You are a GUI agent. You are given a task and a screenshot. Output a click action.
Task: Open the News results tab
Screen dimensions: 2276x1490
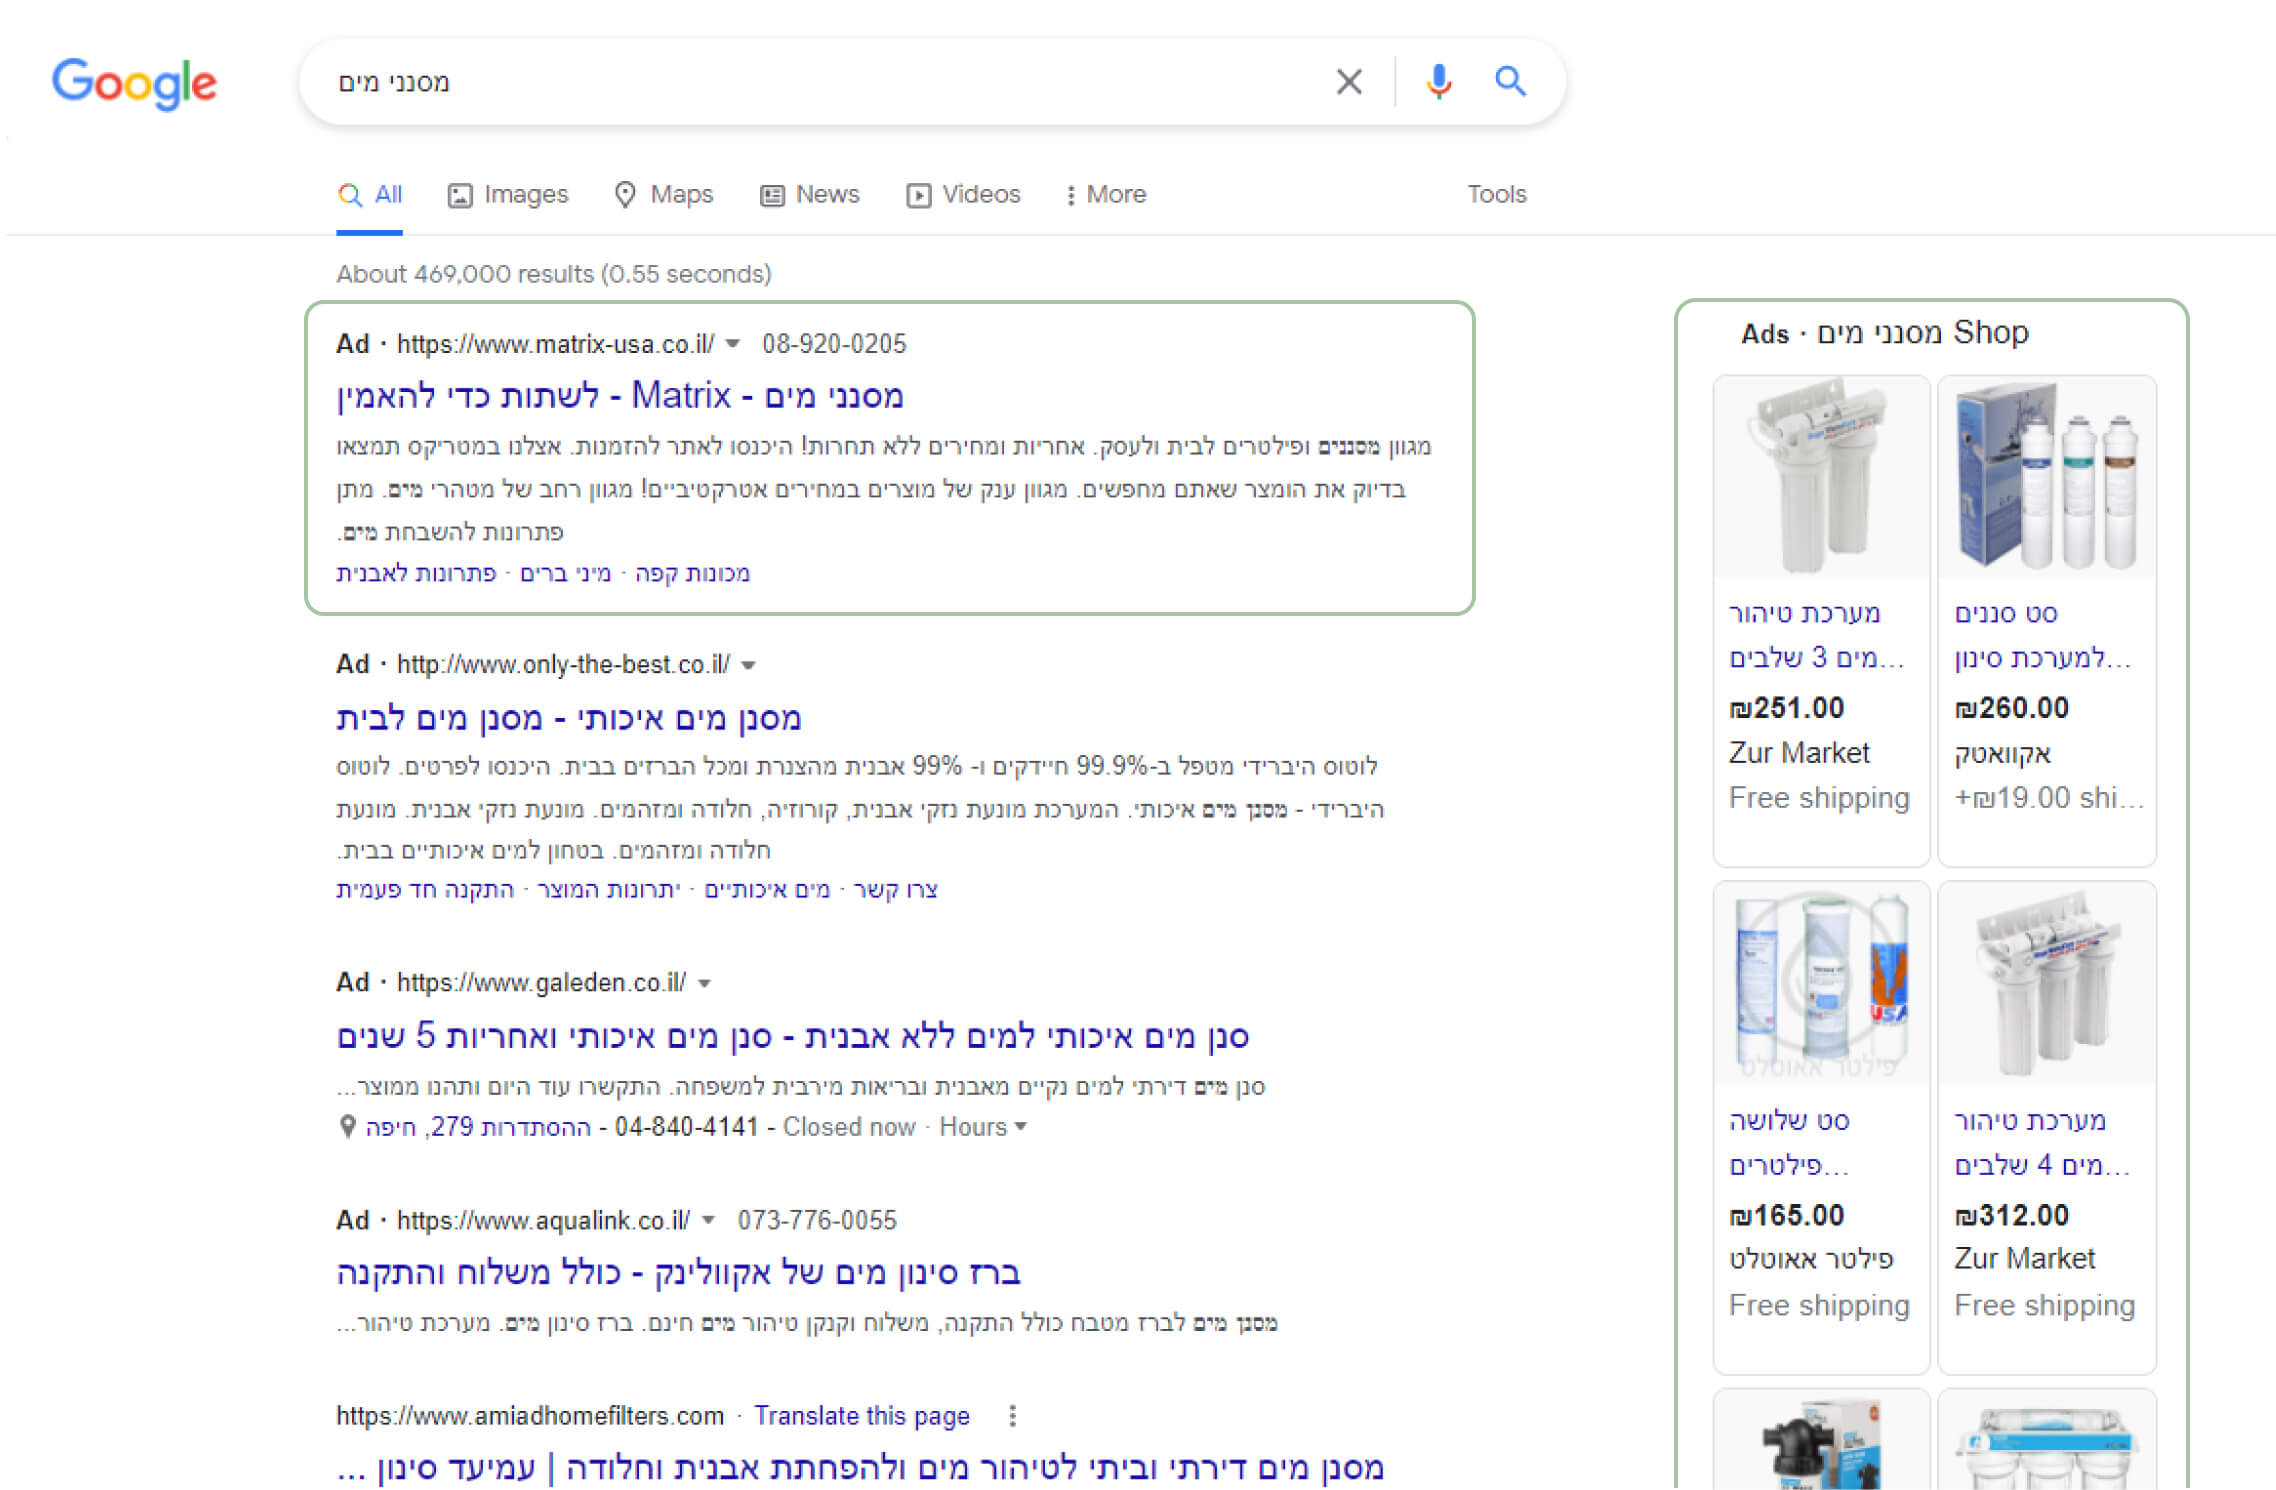click(810, 195)
